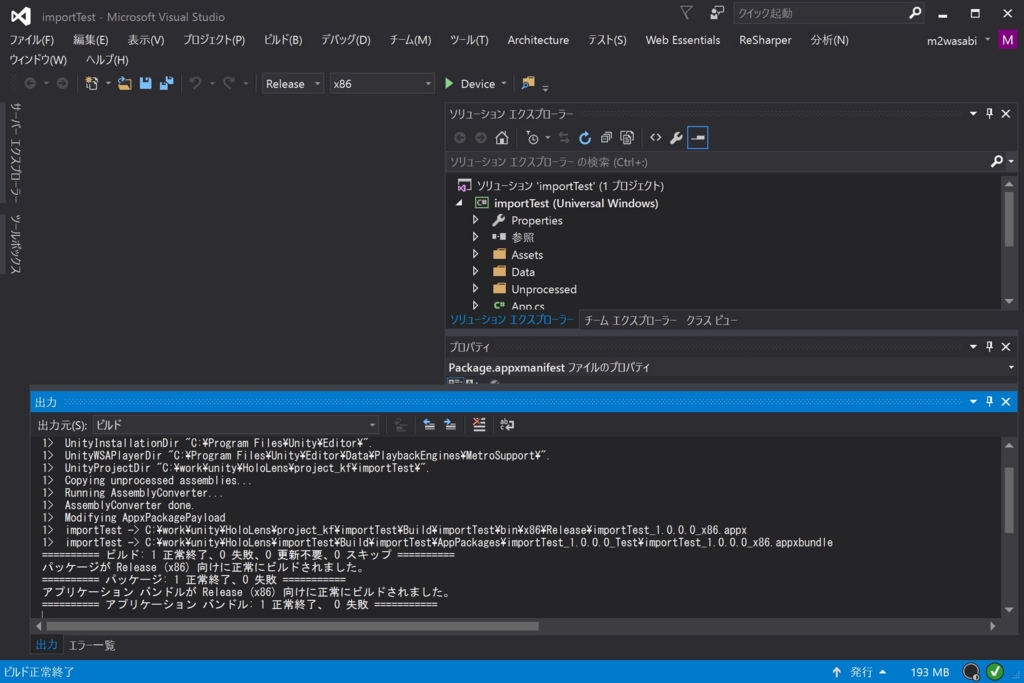Switch to the クラス ビュー tab
This screenshot has height=683, width=1024.
(711, 320)
